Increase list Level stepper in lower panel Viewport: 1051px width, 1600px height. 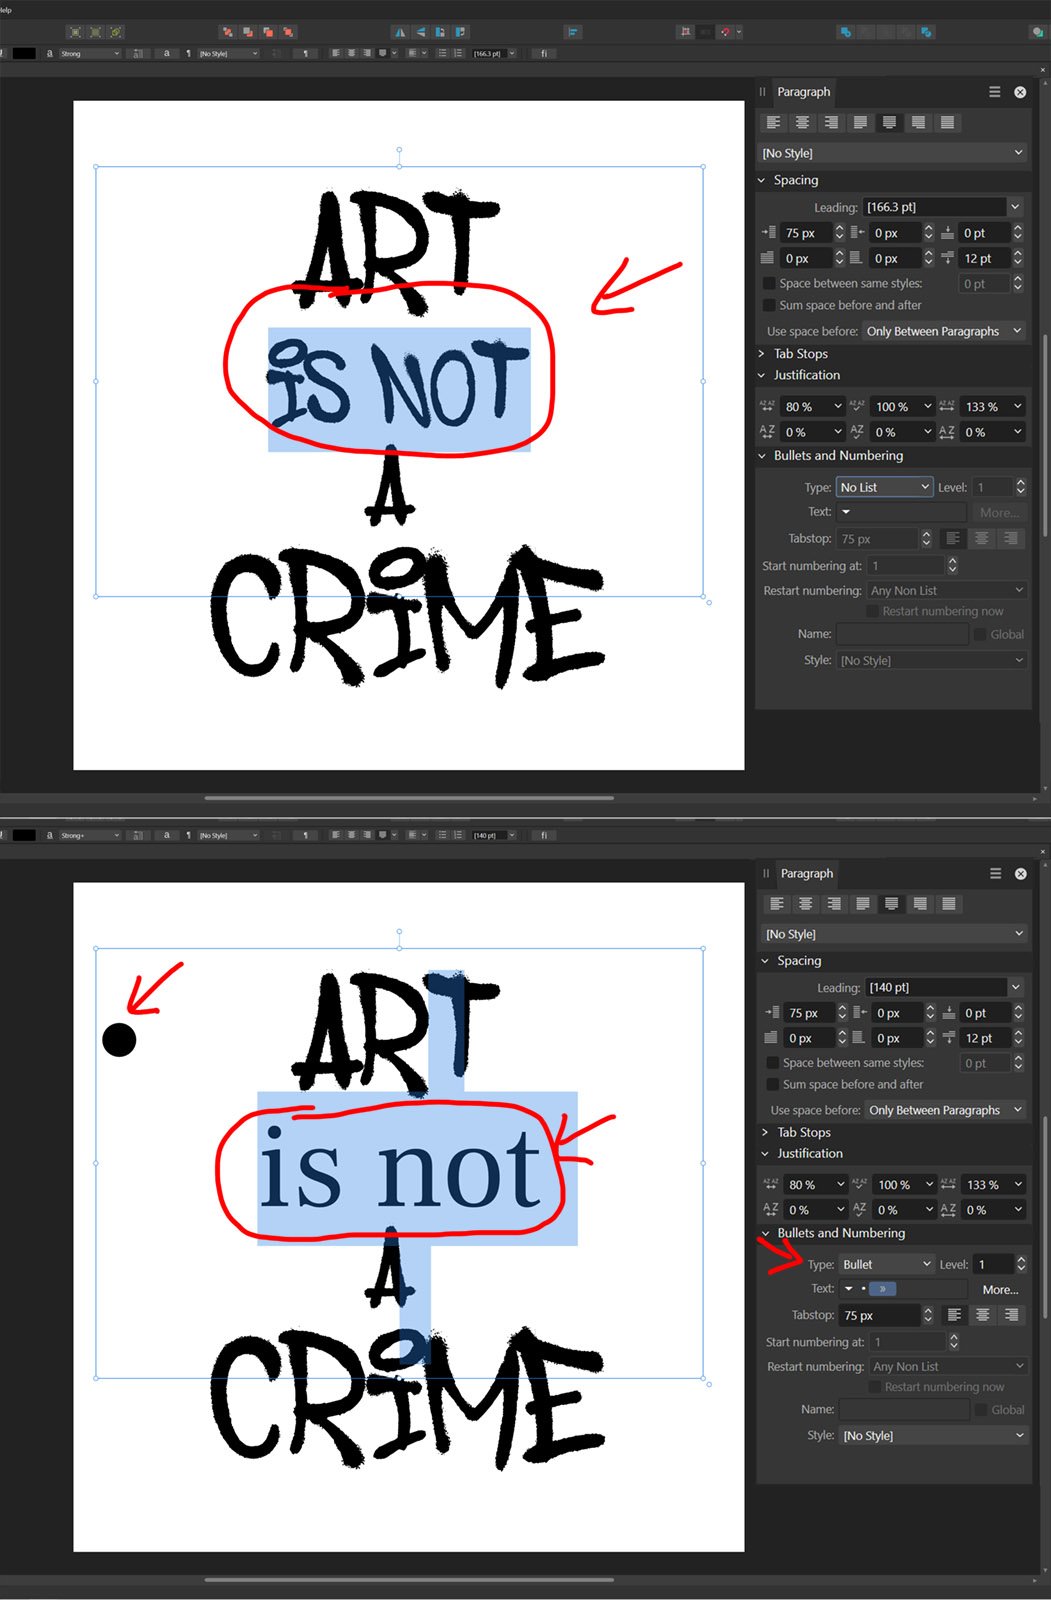[1021, 1259]
